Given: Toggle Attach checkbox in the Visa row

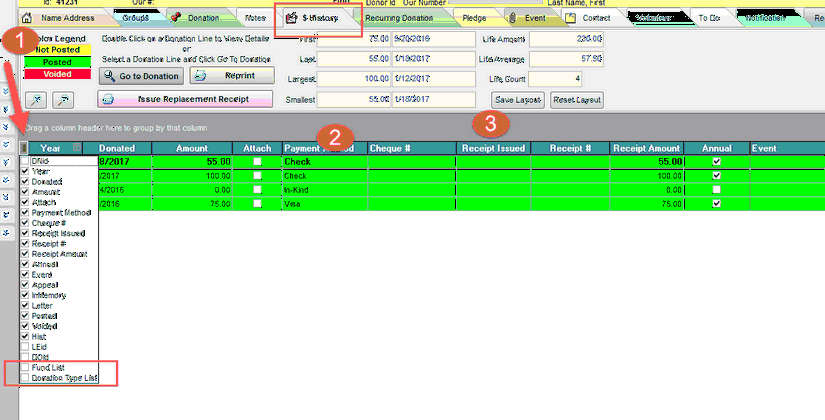Looking at the screenshot, I should [x=257, y=204].
